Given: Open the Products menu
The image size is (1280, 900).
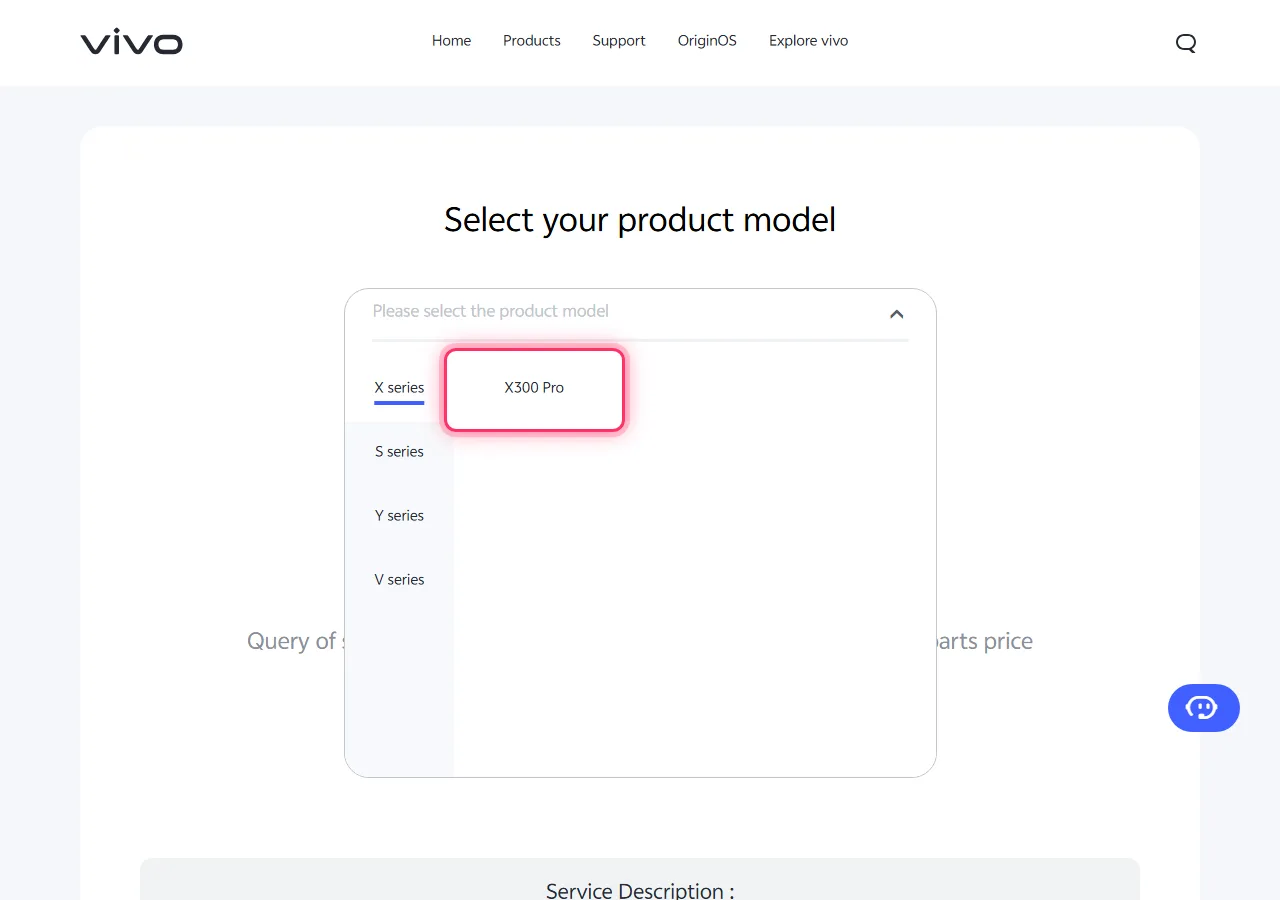Looking at the screenshot, I should pos(532,41).
